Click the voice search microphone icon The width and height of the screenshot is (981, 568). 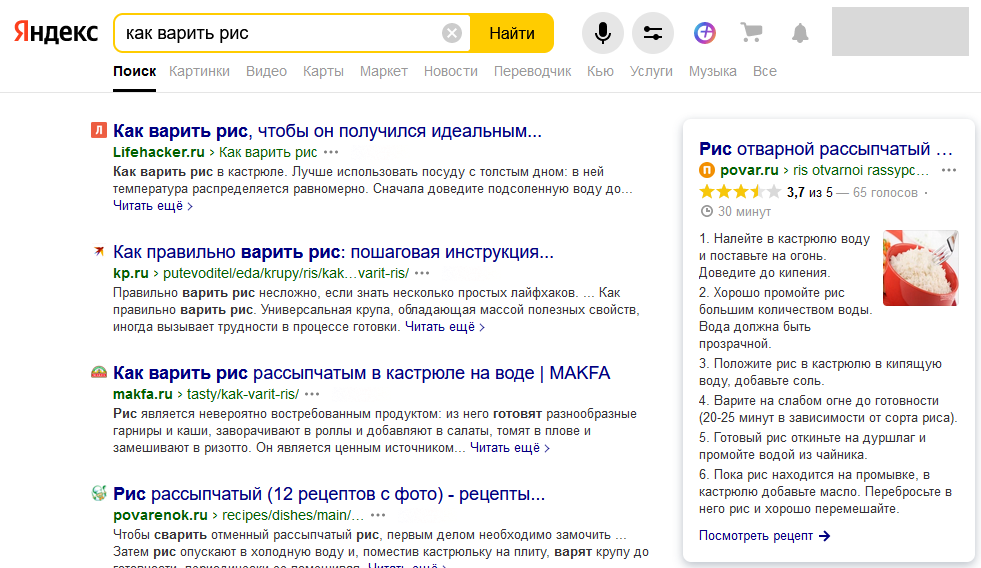point(602,33)
